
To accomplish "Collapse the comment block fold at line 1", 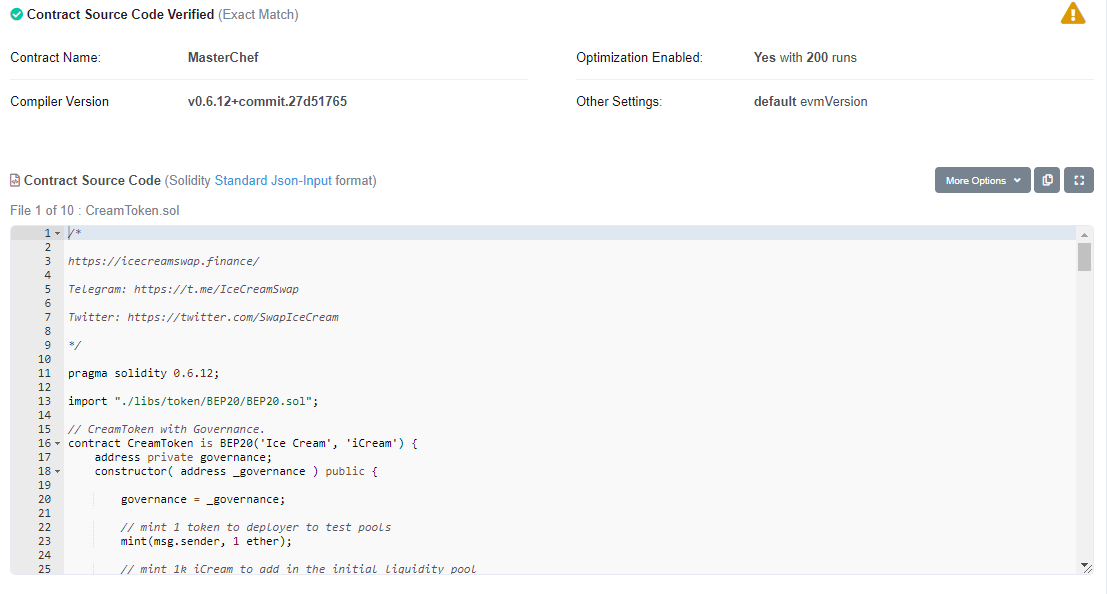I will (x=58, y=233).
